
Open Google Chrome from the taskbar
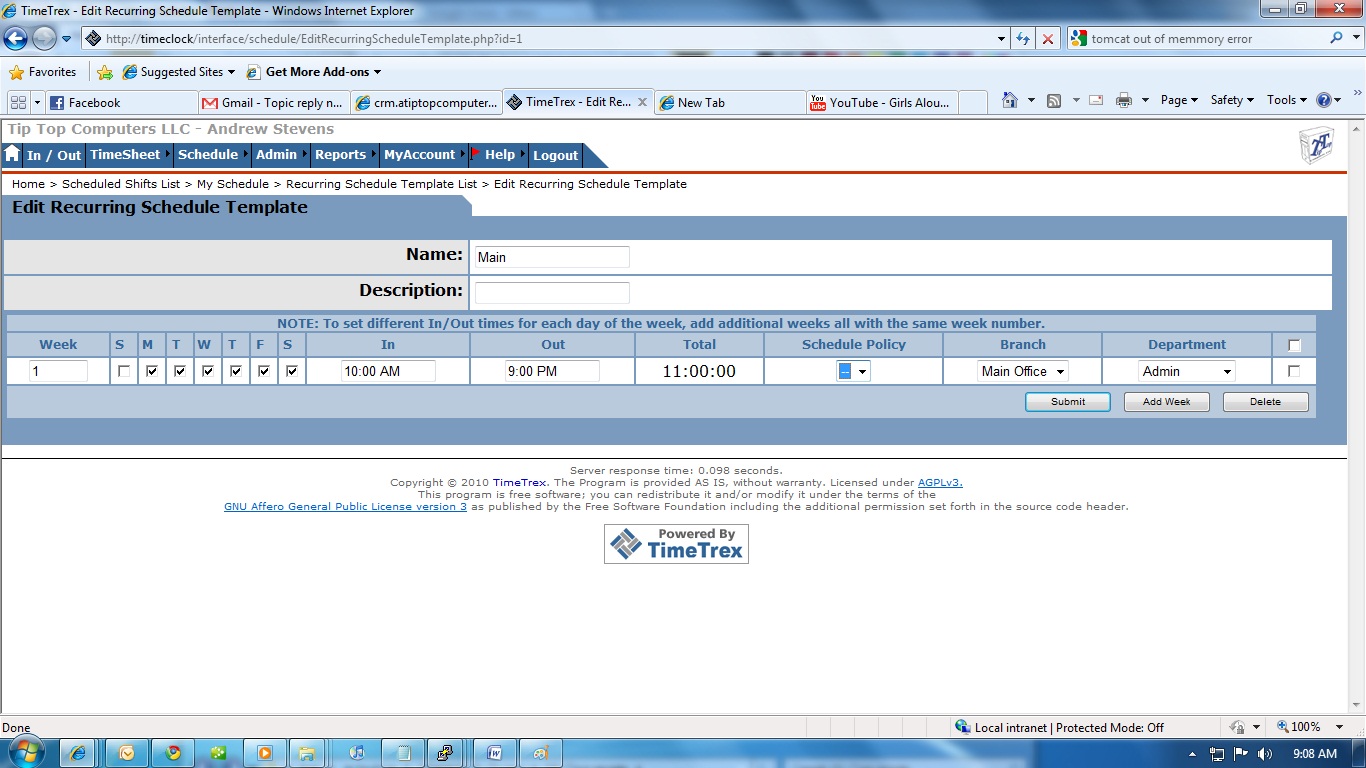pyautogui.click(x=173, y=753)
